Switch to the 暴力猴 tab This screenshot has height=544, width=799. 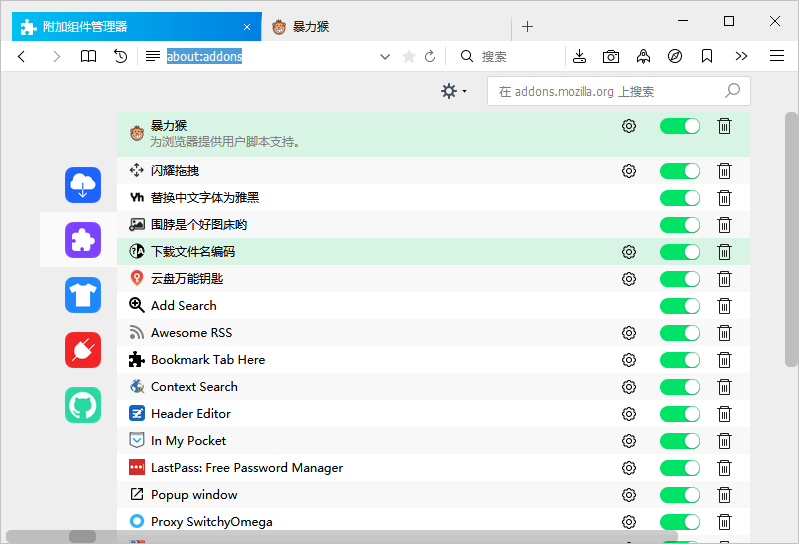pyautogui.click(x=386, y=26)
